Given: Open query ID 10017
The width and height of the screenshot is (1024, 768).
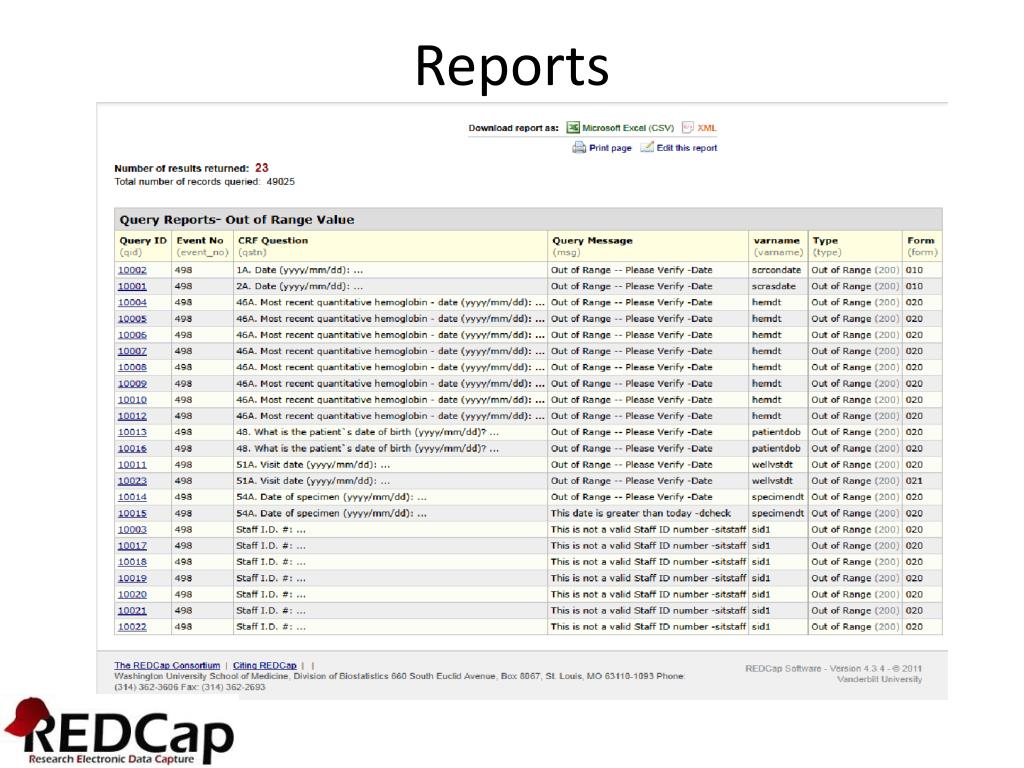Looking at the screenshot, I should [x=132, y=546].
